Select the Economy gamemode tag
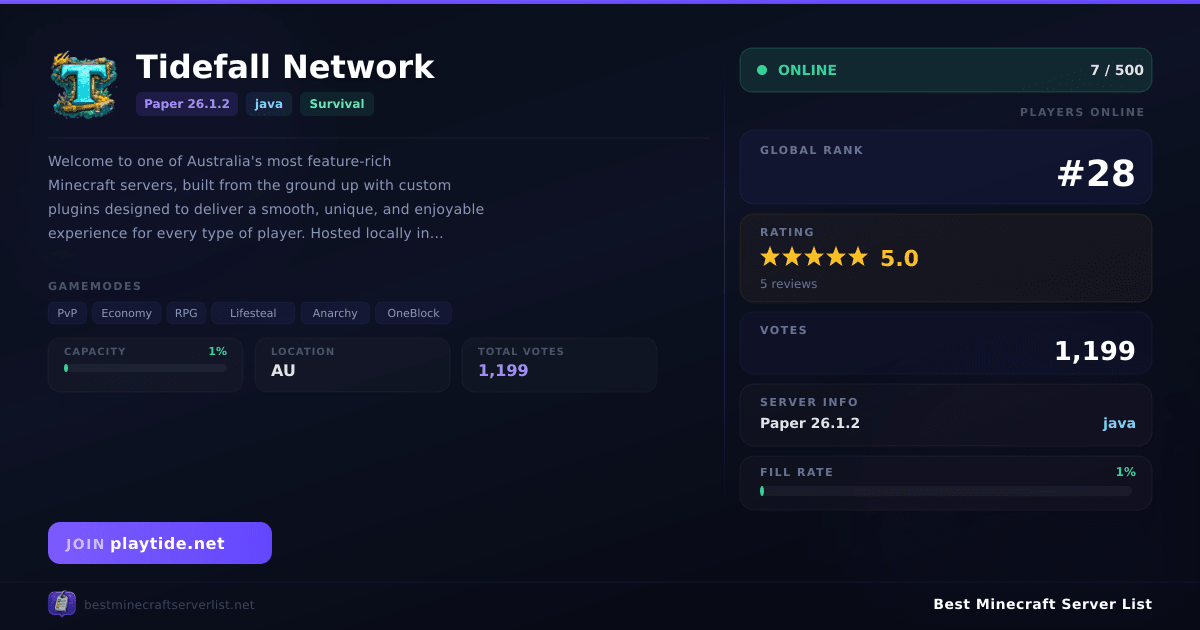 pos(127,313)
